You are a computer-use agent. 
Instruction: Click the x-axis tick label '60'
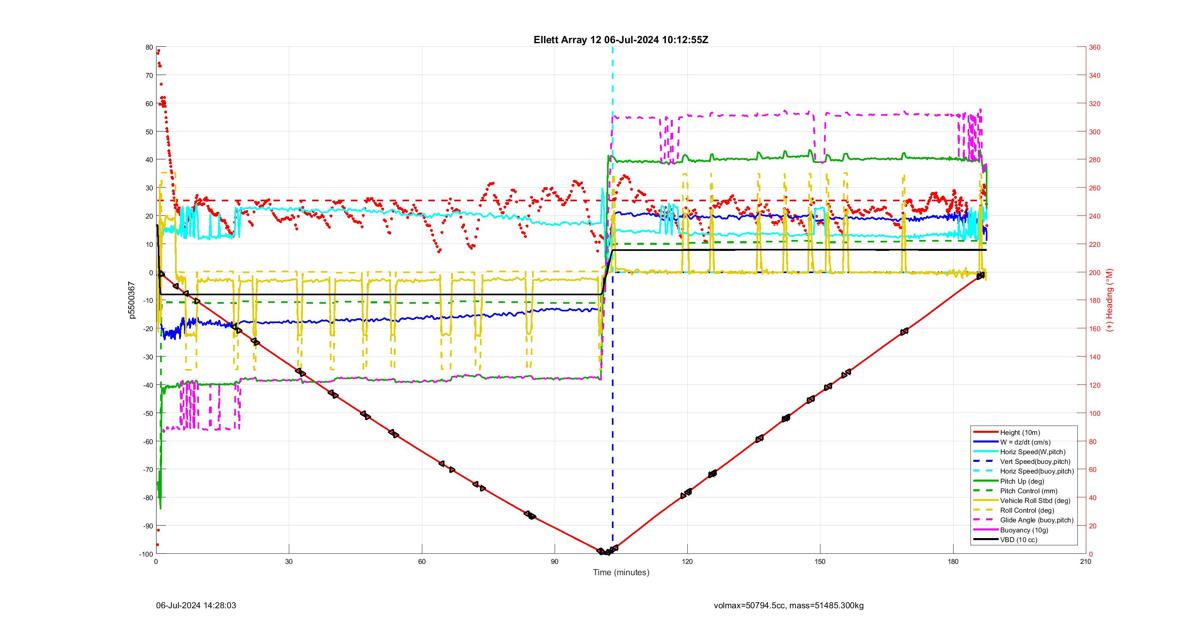[x=422, y=562]
